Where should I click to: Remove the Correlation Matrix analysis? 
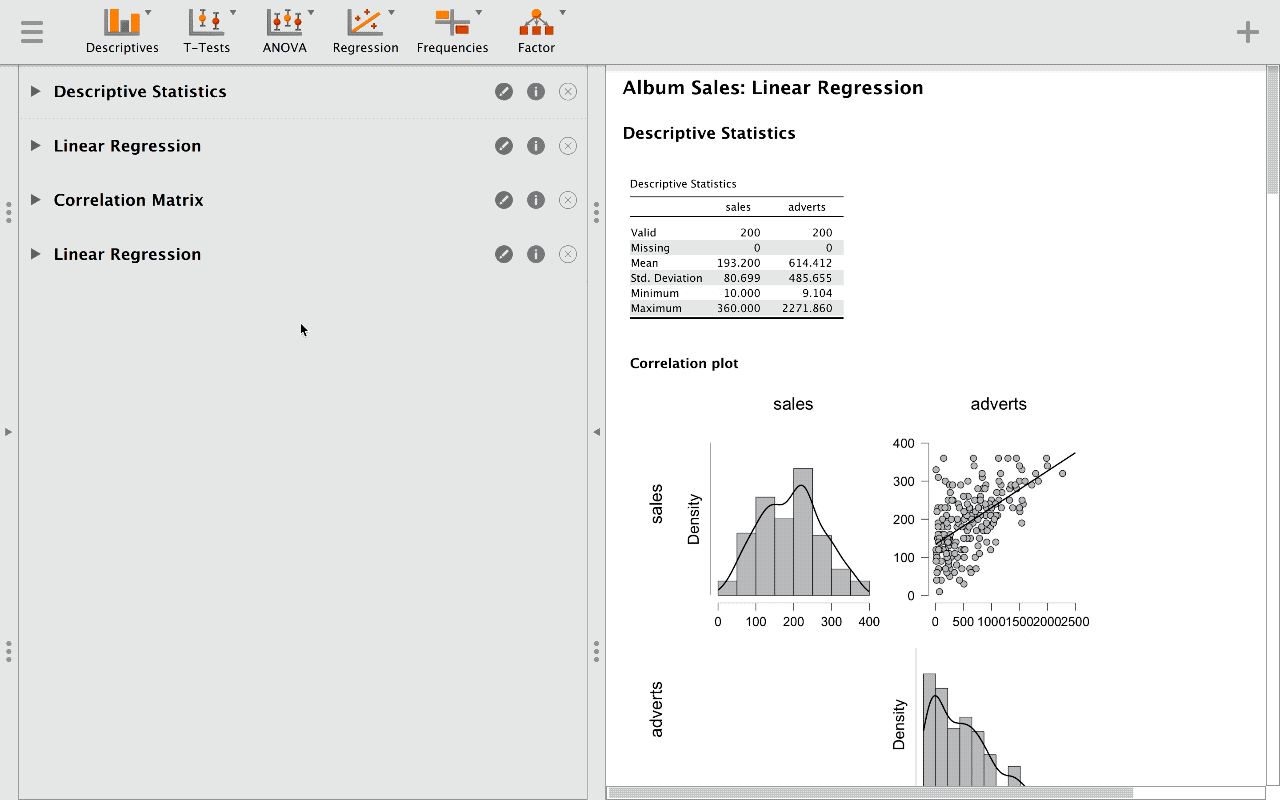[567, 199]
